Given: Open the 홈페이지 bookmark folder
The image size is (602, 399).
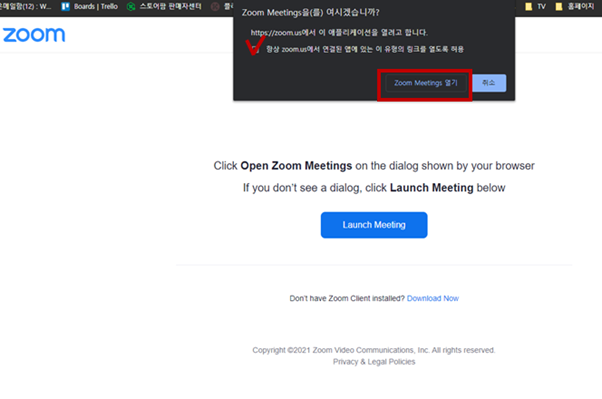Looking at the screenshot, I should (575, 6).
